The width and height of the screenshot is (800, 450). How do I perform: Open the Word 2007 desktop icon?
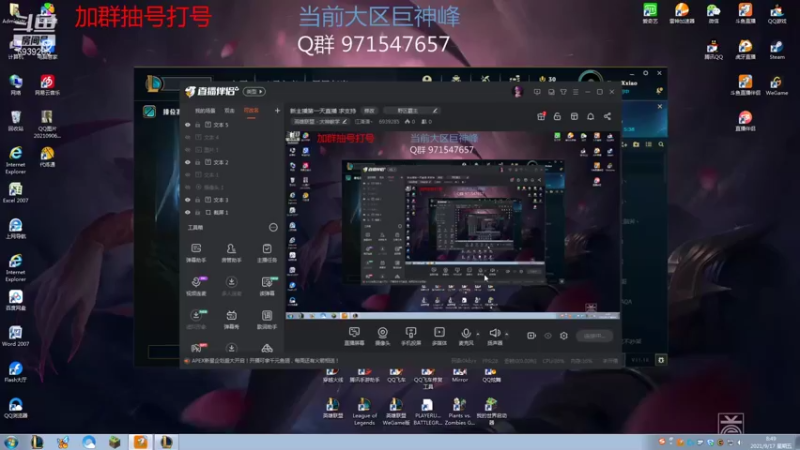[15, 337]
